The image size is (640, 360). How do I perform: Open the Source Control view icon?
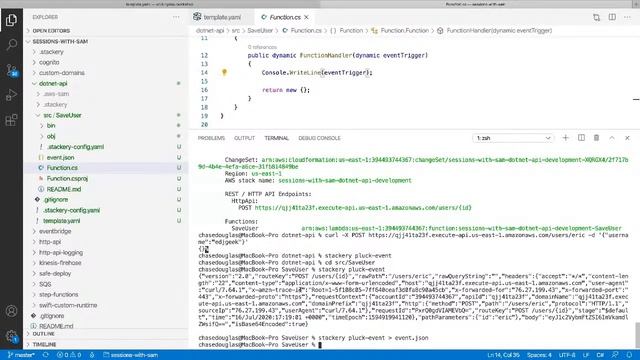(11, 70)
